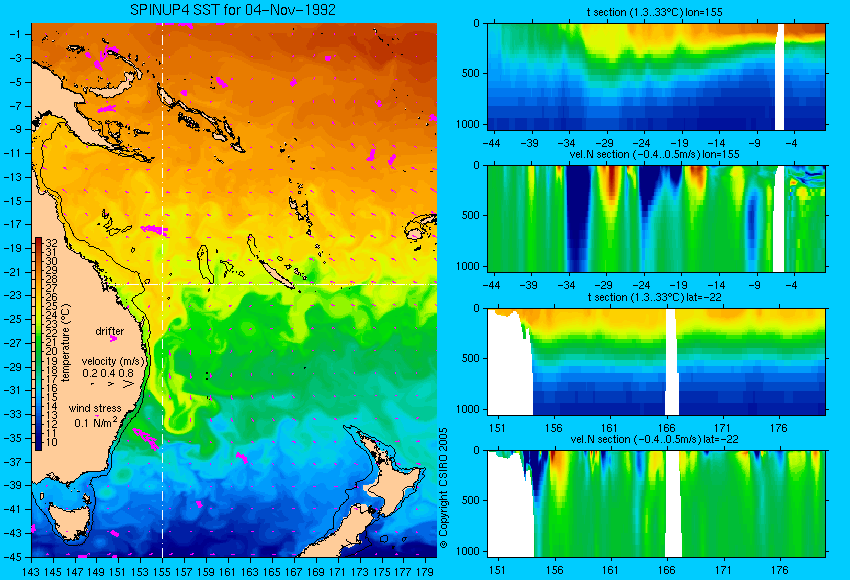Click '0' depth label on lon=155 velocity section
The image size is (850, 580).
(x=476, y=165)
